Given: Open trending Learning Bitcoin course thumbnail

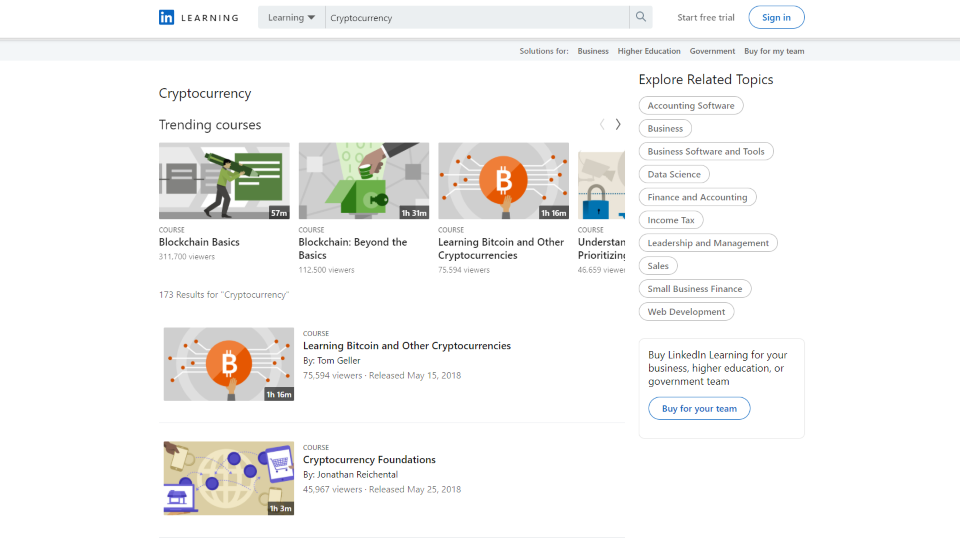Looking at the screenshot, I should click(x=503, y=181).
